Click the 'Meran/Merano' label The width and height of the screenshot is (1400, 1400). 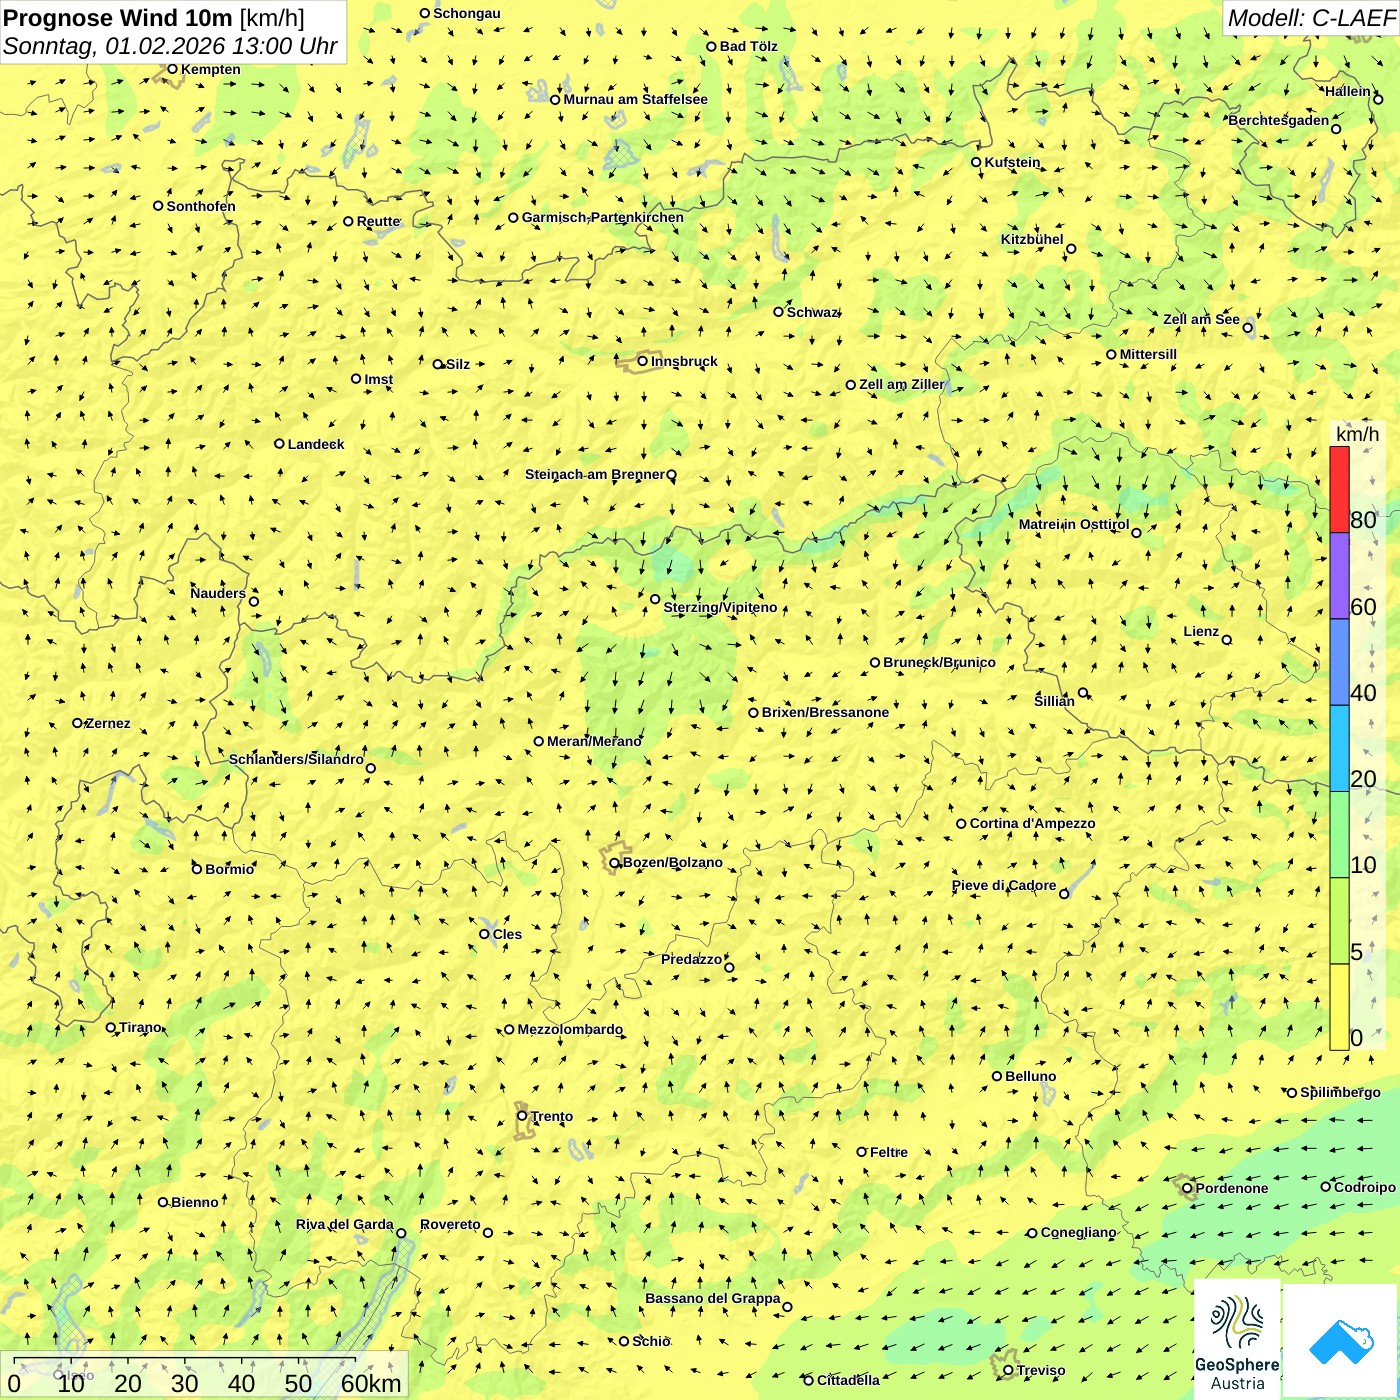coord(595,741)
